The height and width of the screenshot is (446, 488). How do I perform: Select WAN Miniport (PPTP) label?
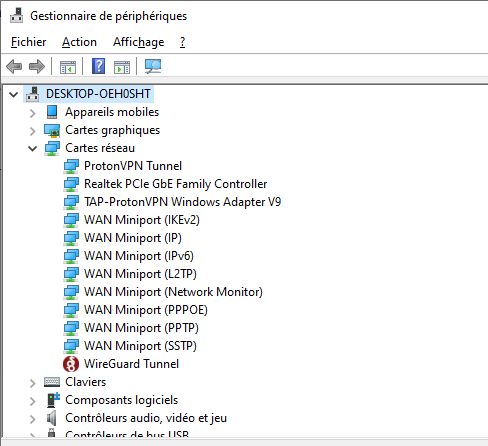tap(141, 328)
